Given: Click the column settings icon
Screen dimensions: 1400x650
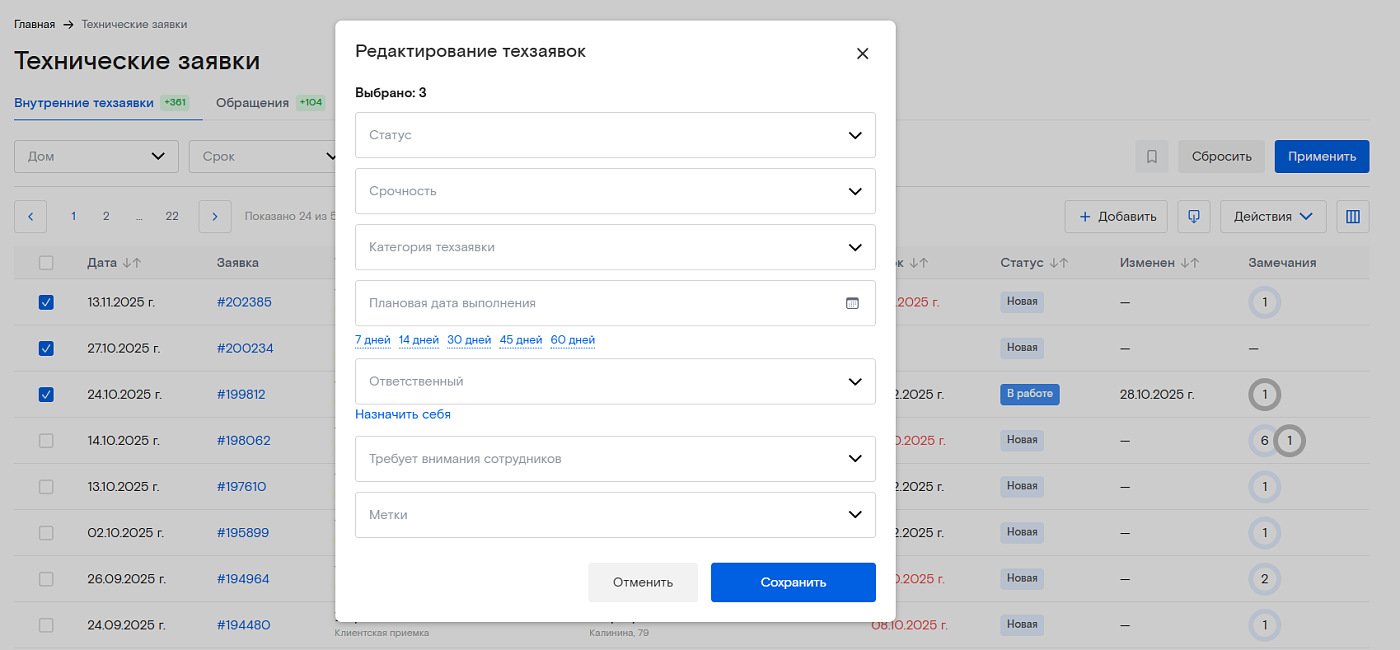Looking at the screenshot, I should click(x=1352, y=217).
